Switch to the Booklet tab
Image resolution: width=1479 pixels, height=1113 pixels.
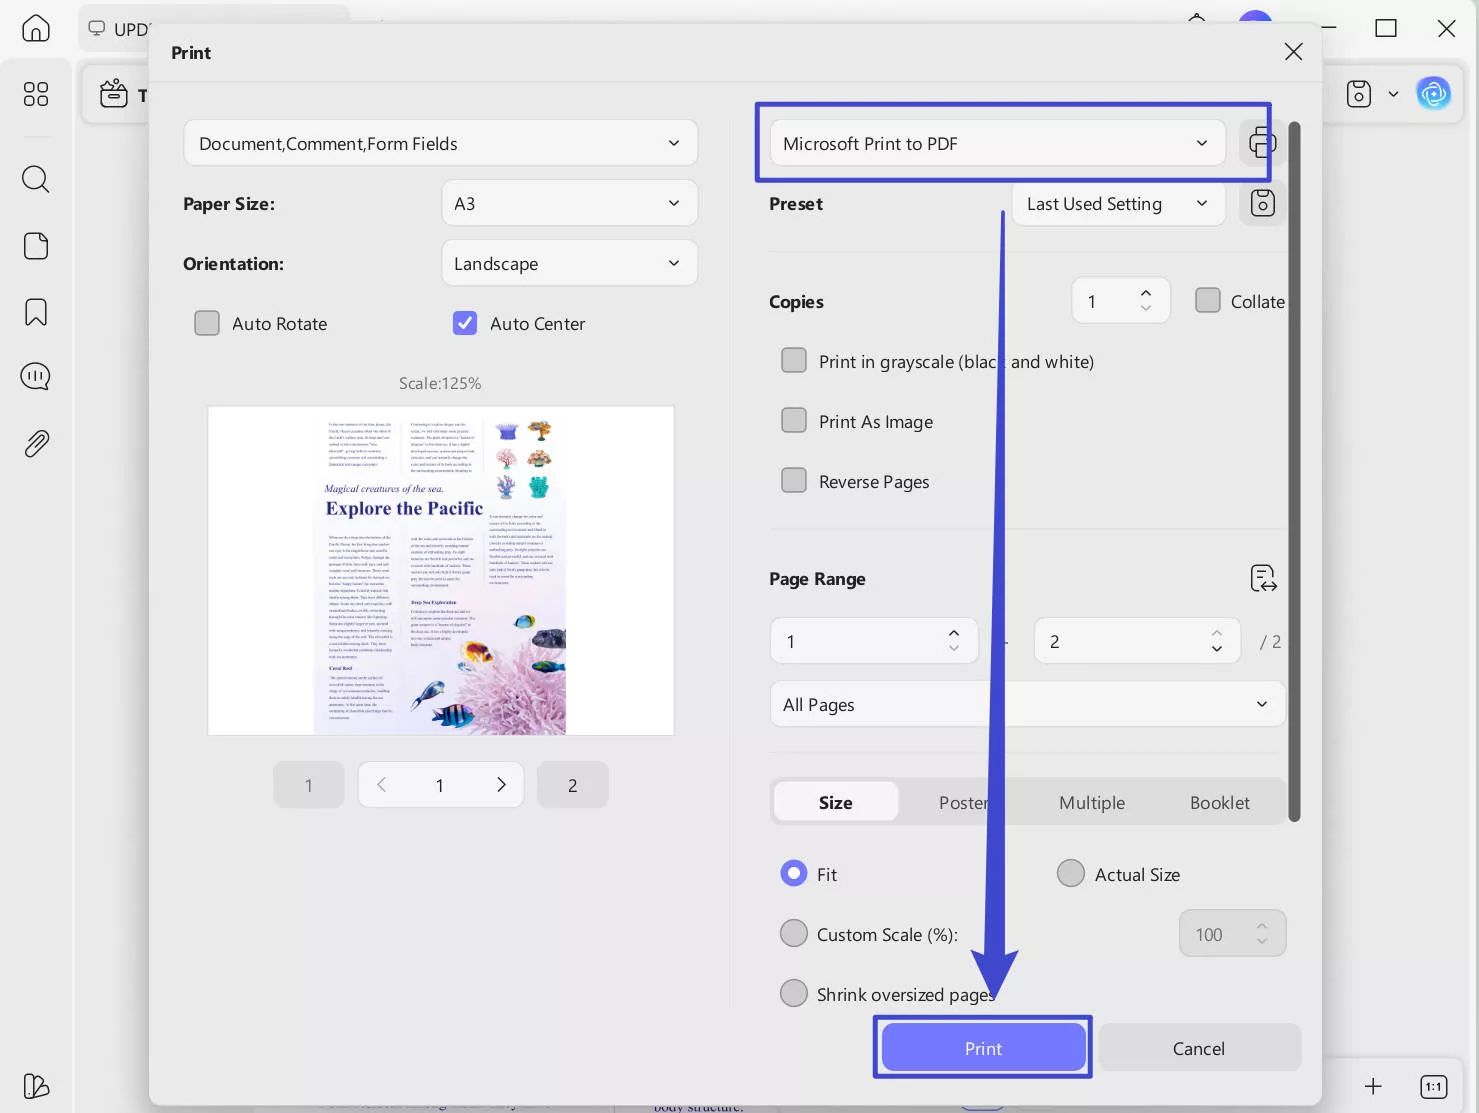[1219, 801]
